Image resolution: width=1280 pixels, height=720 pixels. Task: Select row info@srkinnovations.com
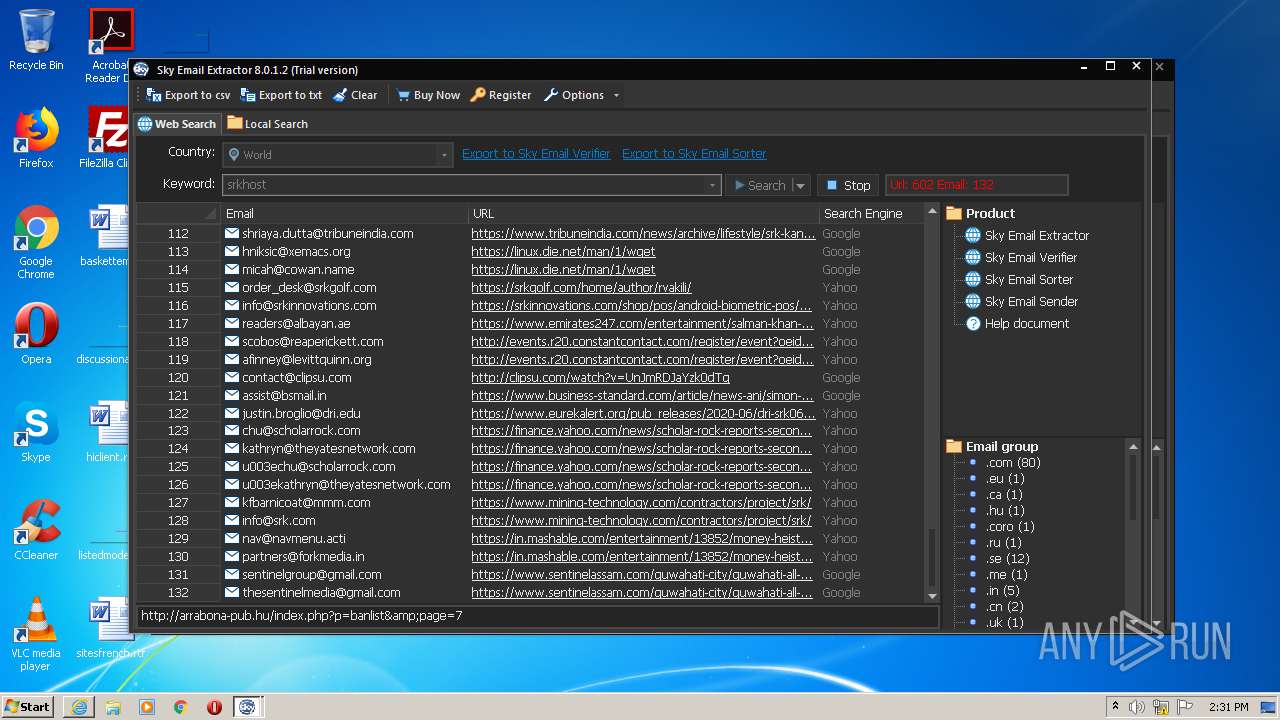pyautogui.click(x=309, y=305)
